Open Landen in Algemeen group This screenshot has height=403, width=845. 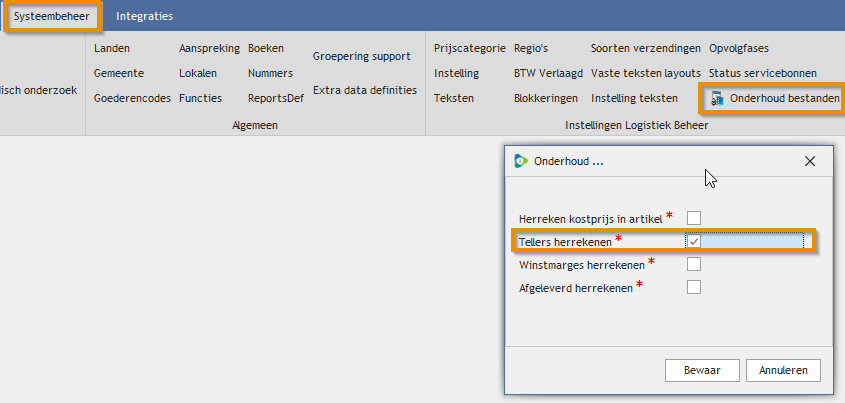click(x=112, y=48)
